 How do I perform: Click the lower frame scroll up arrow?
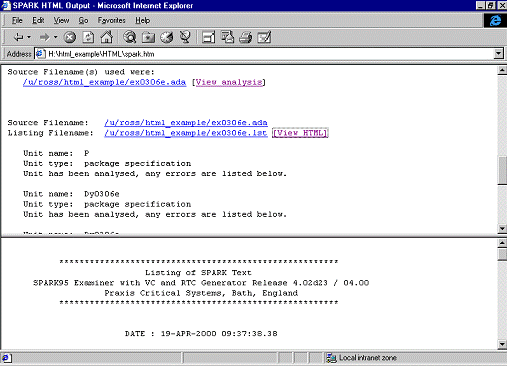click(502, 243)
